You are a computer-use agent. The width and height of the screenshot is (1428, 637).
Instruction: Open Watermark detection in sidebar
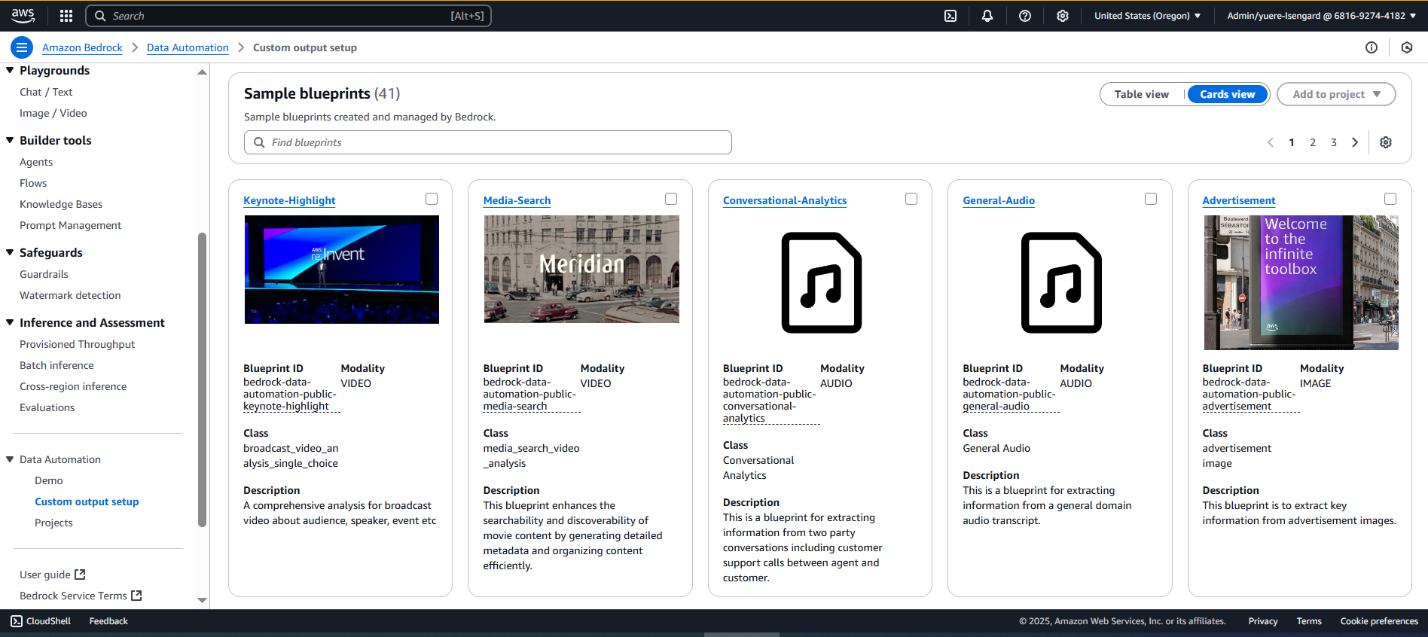tap(70, 295)
